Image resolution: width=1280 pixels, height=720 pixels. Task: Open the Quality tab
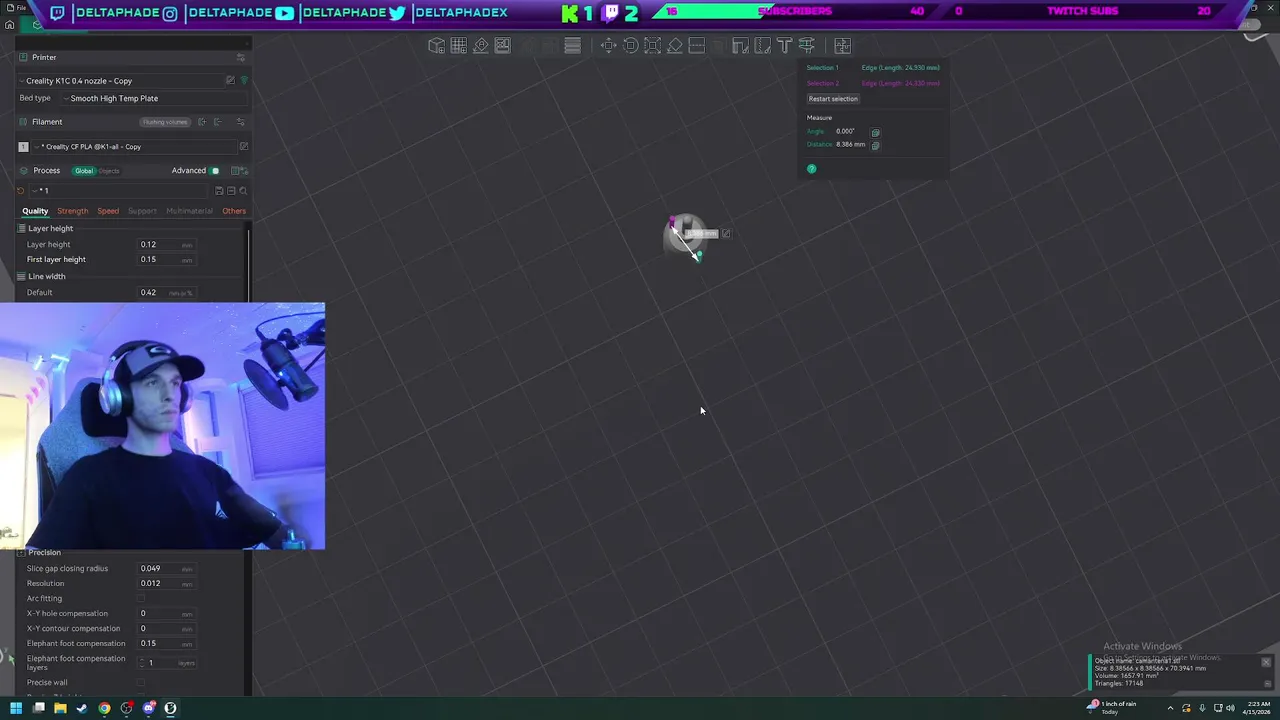pos(35,211)
